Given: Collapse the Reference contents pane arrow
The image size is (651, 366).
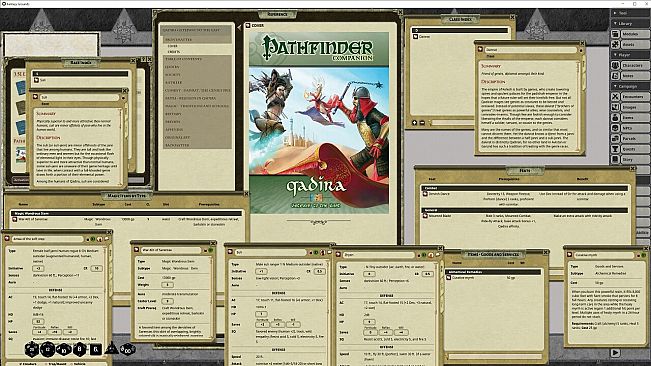Looking at the screenshot, I should click(239, 27).
